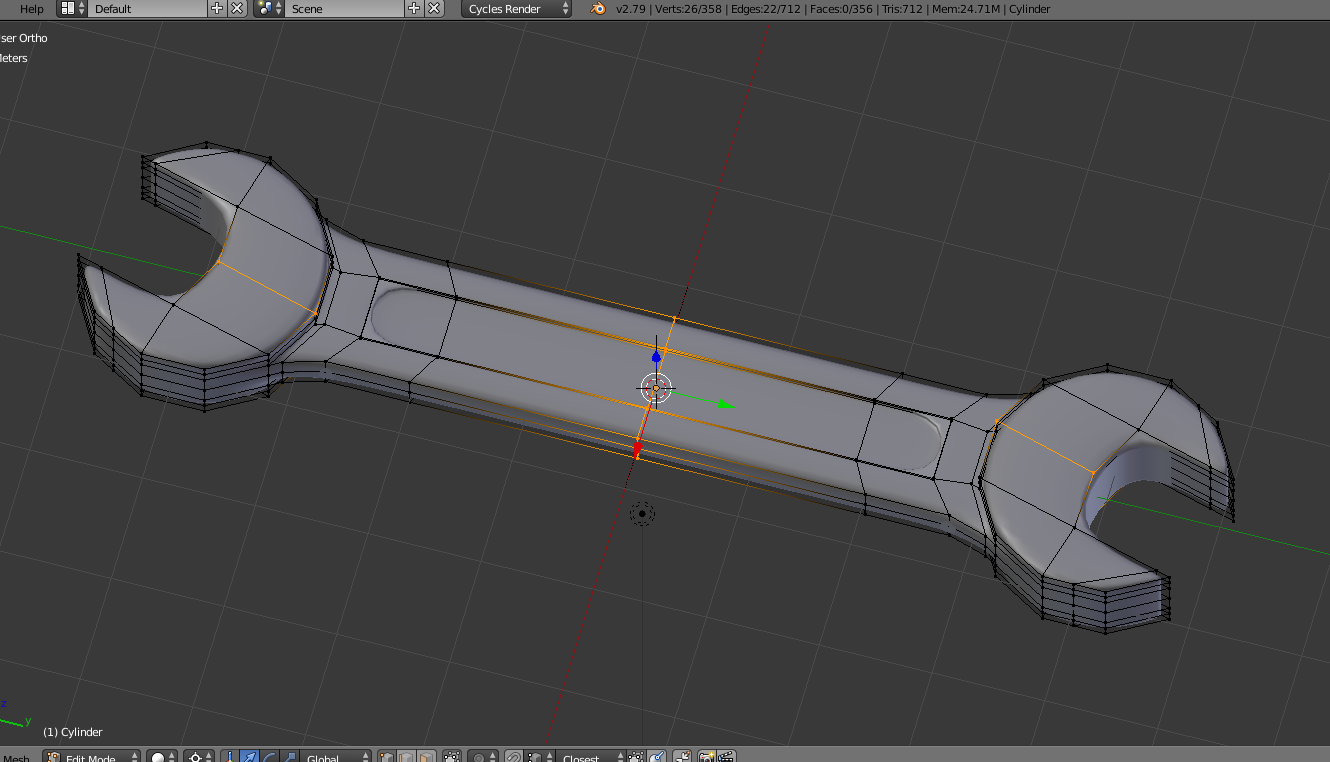Image resolution: width=1330 pixels, height=762 pixels.
Task: Switch to edge select mode
Action: tap(406, 757)
